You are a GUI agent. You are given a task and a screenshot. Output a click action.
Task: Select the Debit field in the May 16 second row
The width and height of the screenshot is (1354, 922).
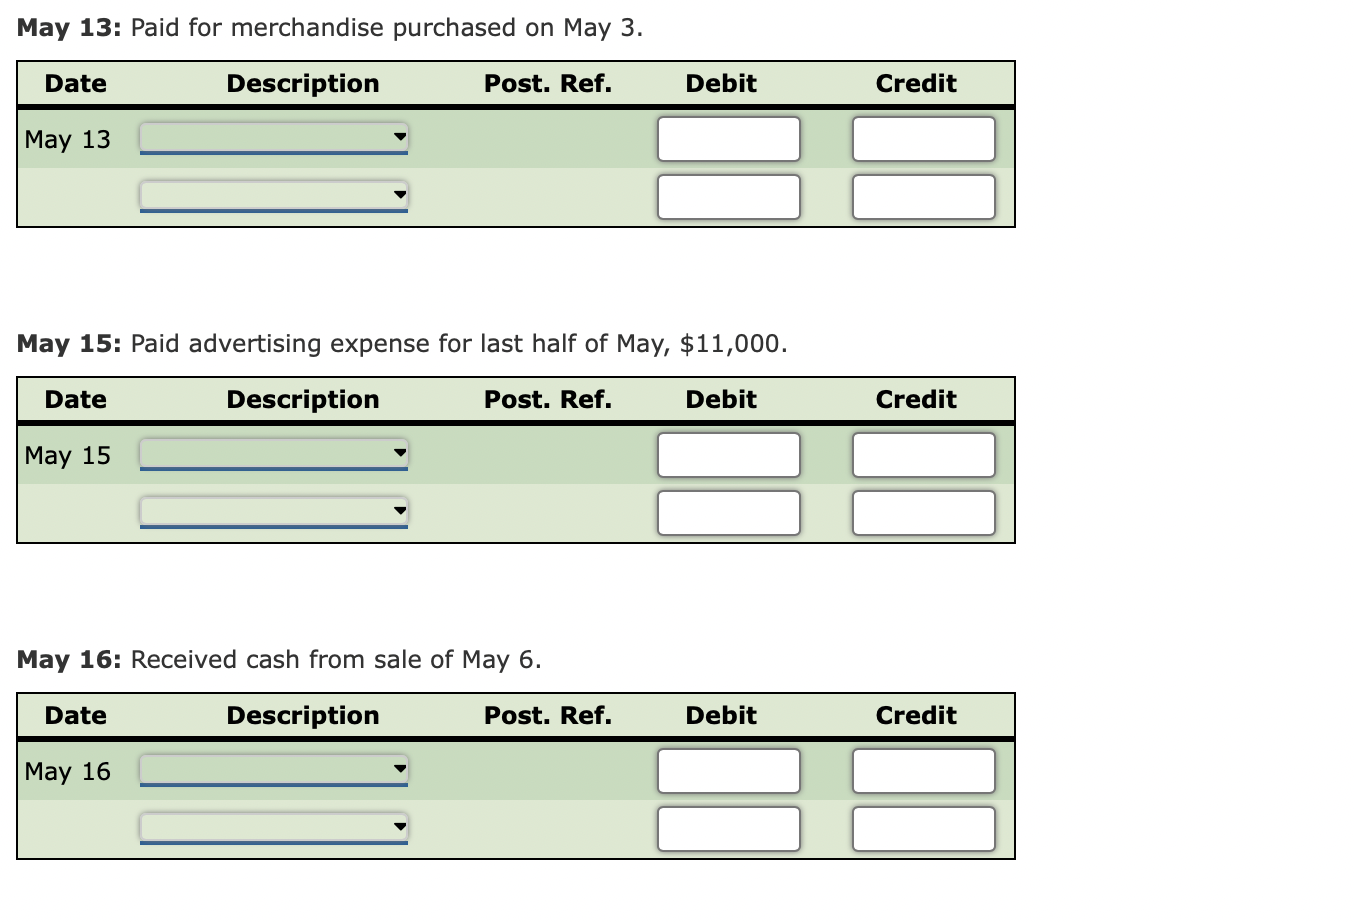pyautogui.click(x=728, y=828)
